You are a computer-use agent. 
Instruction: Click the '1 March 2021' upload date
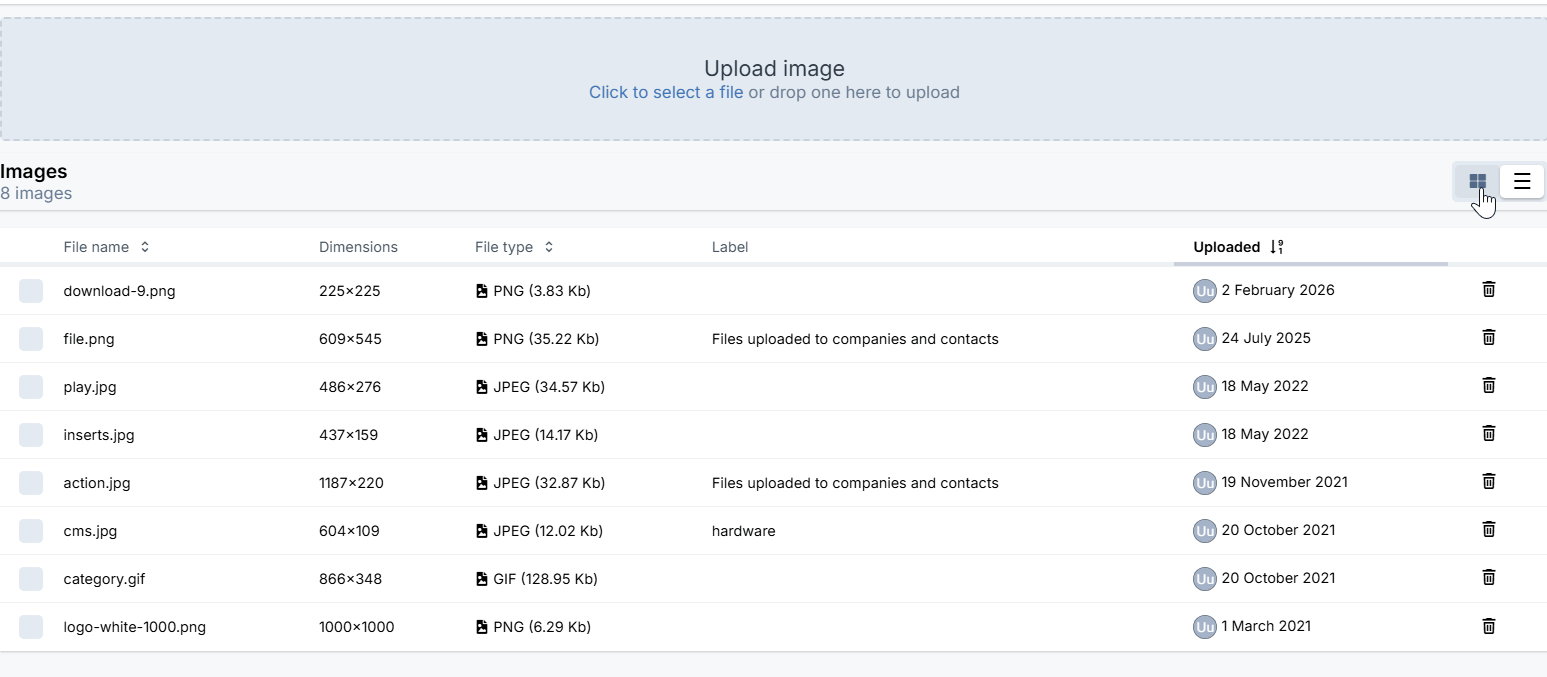[1266, 626]
